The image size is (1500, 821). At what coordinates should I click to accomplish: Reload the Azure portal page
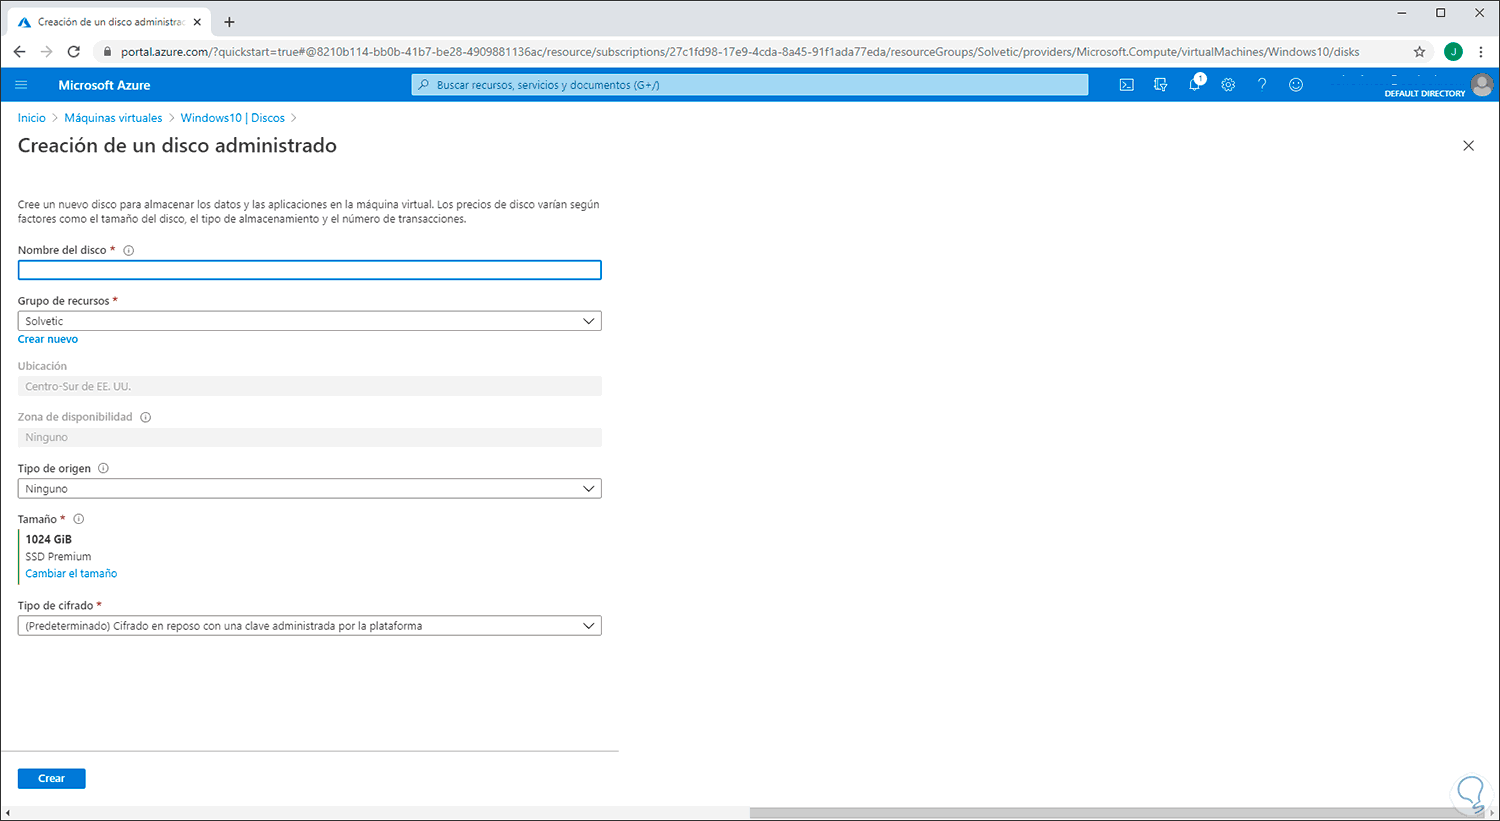pos(73,52)
